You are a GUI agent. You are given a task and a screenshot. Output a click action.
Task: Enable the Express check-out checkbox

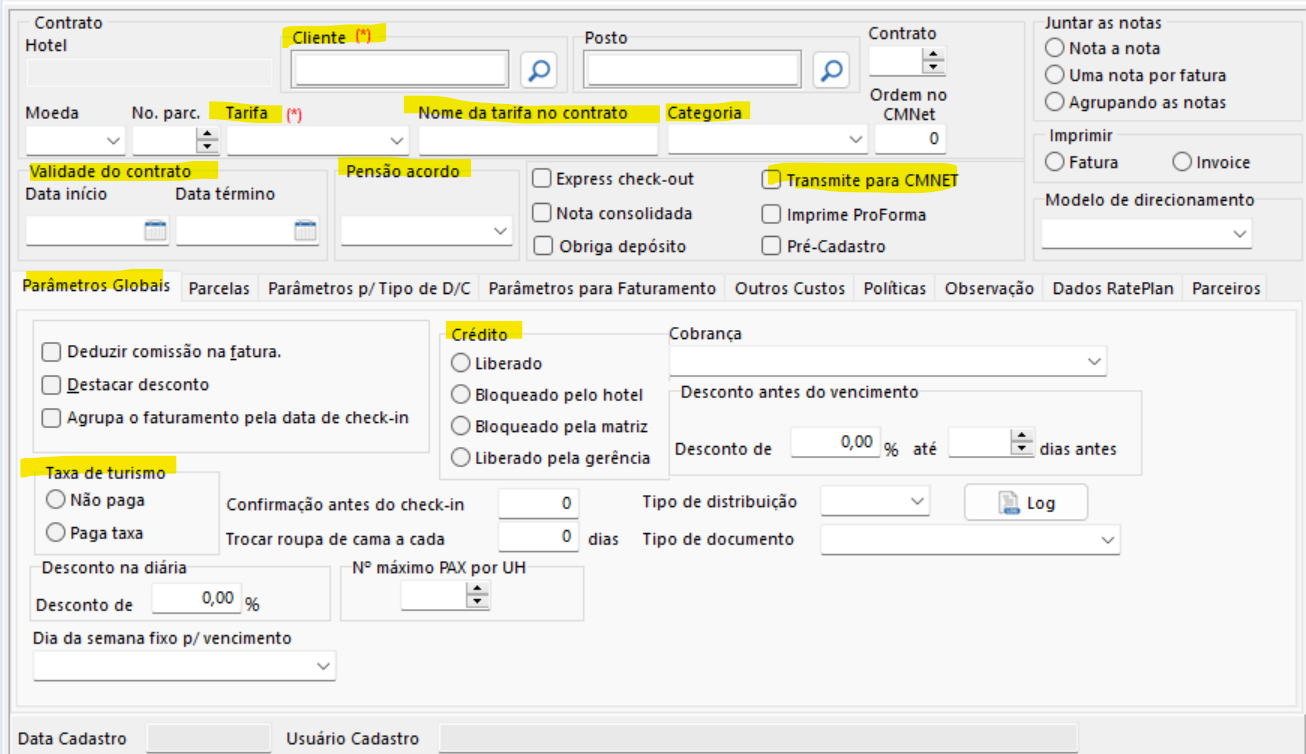click(x=542, y=180)
